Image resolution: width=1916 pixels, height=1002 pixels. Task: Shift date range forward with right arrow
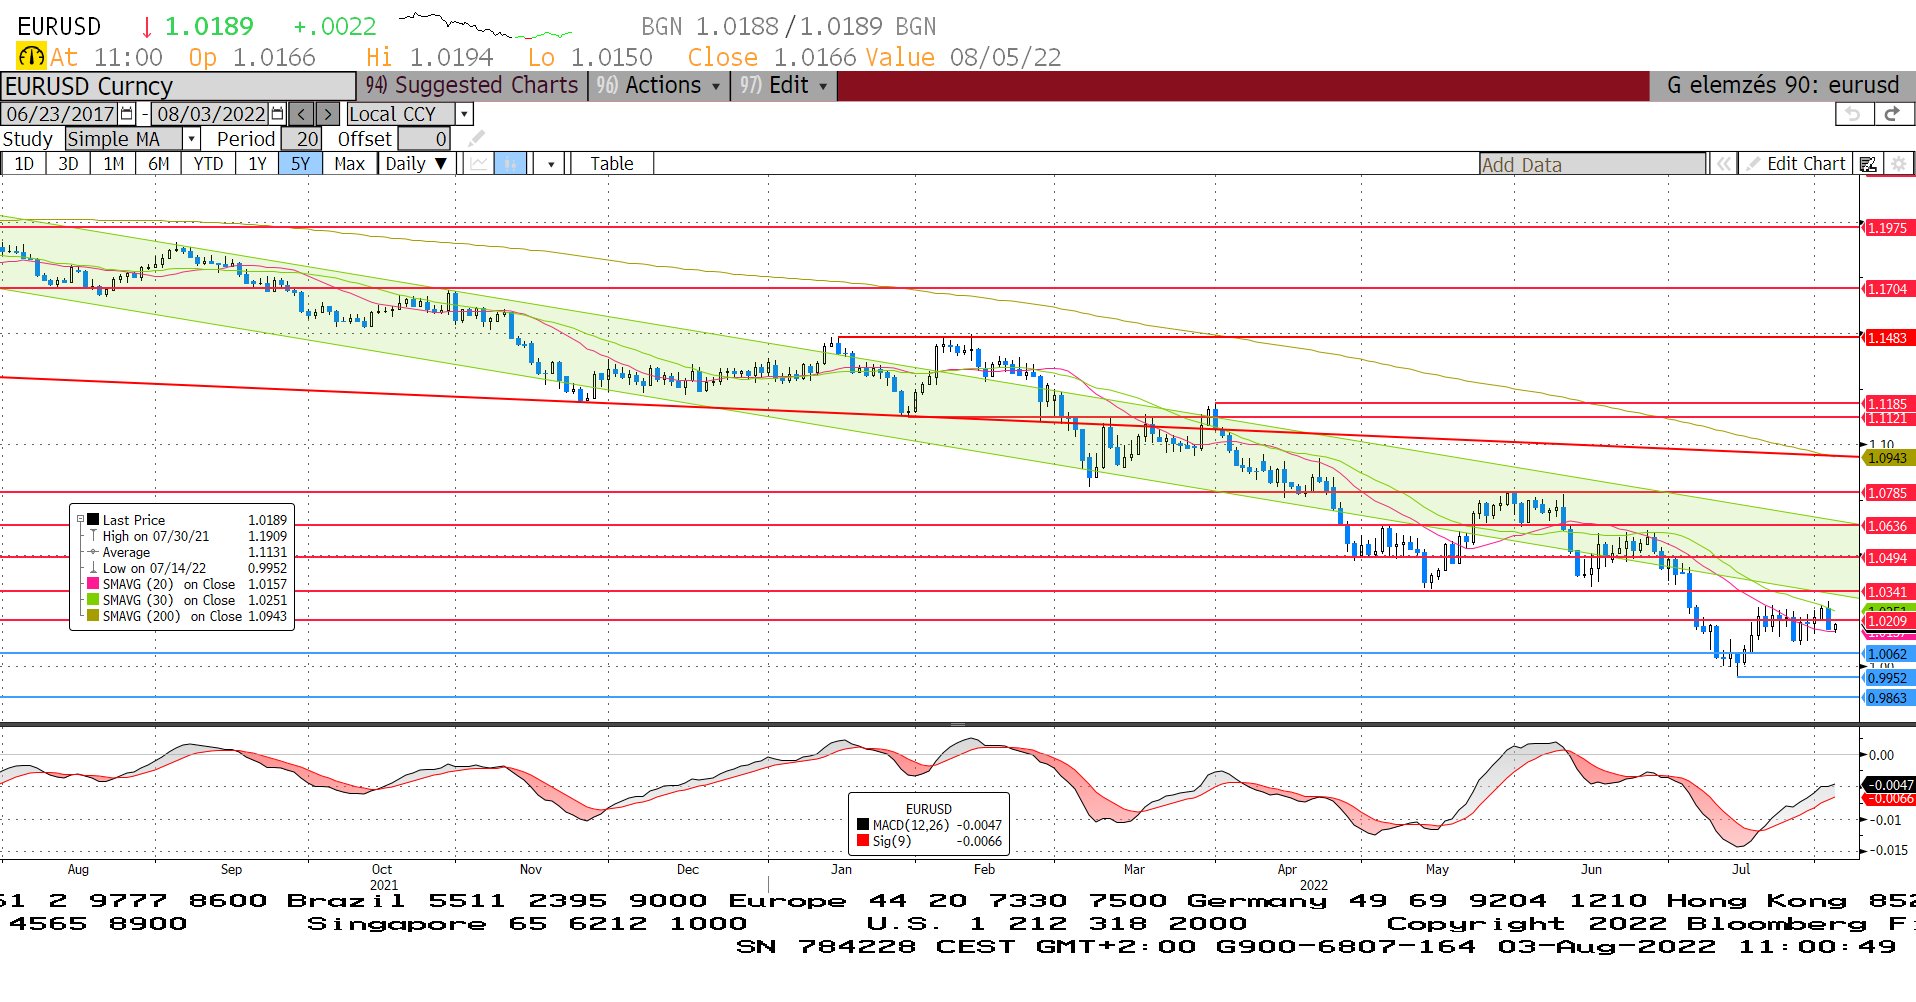tap(328, 114)
